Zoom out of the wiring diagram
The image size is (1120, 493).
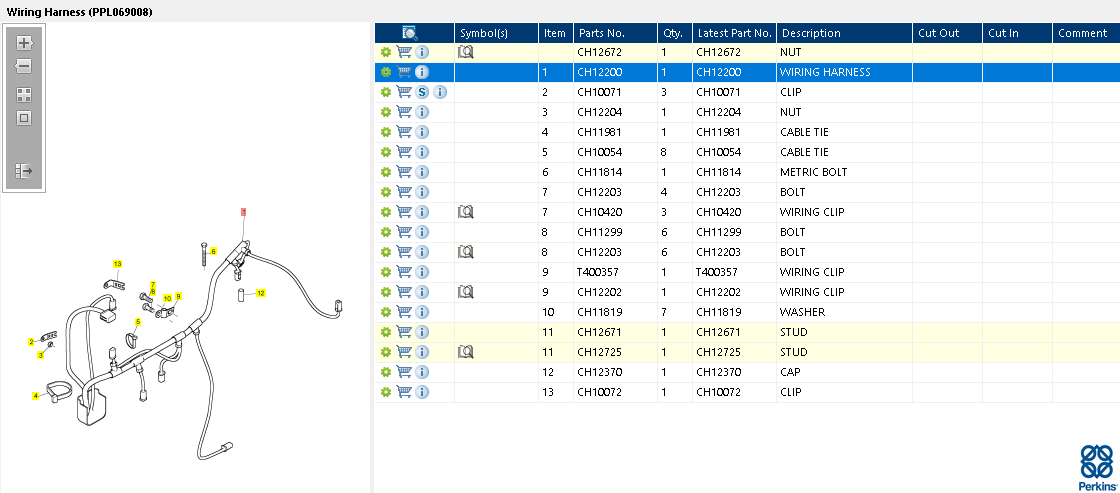tap(24, 66)
